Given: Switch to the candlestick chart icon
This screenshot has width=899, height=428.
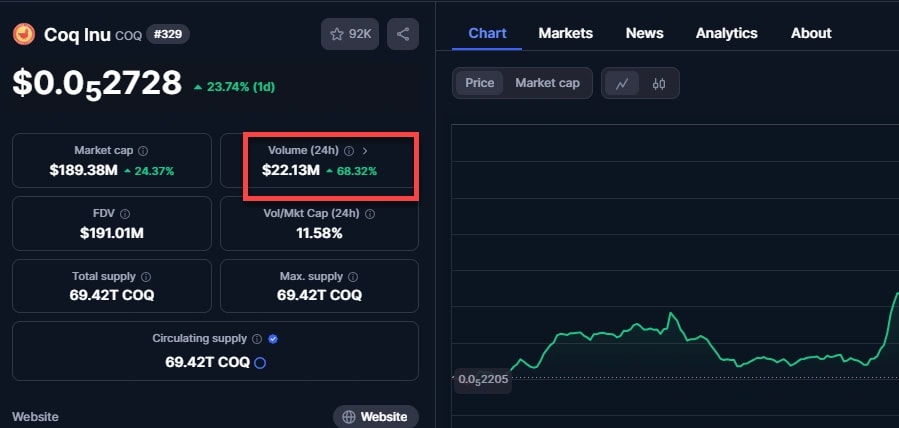Looking at the screenshot, I should (658, 83).
